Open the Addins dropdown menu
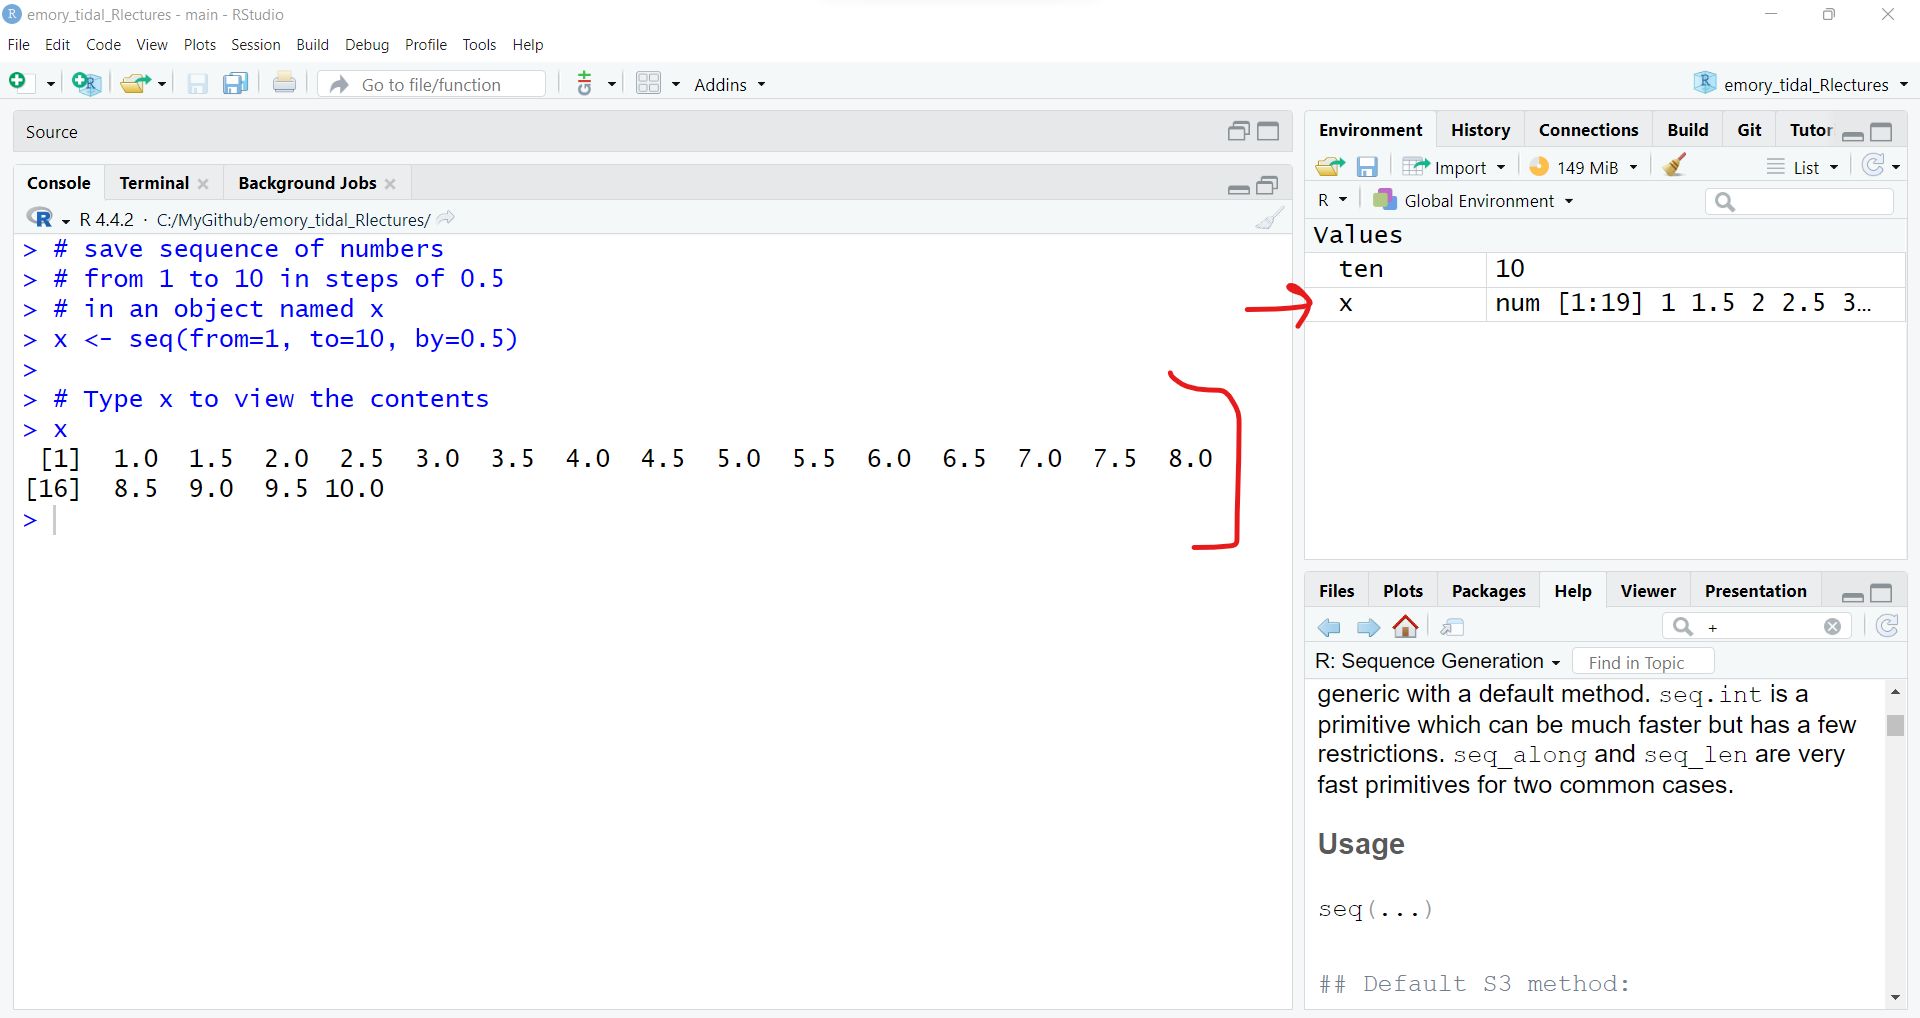1920x1018 pixels. pyautogui.click(x=729, y=85)
